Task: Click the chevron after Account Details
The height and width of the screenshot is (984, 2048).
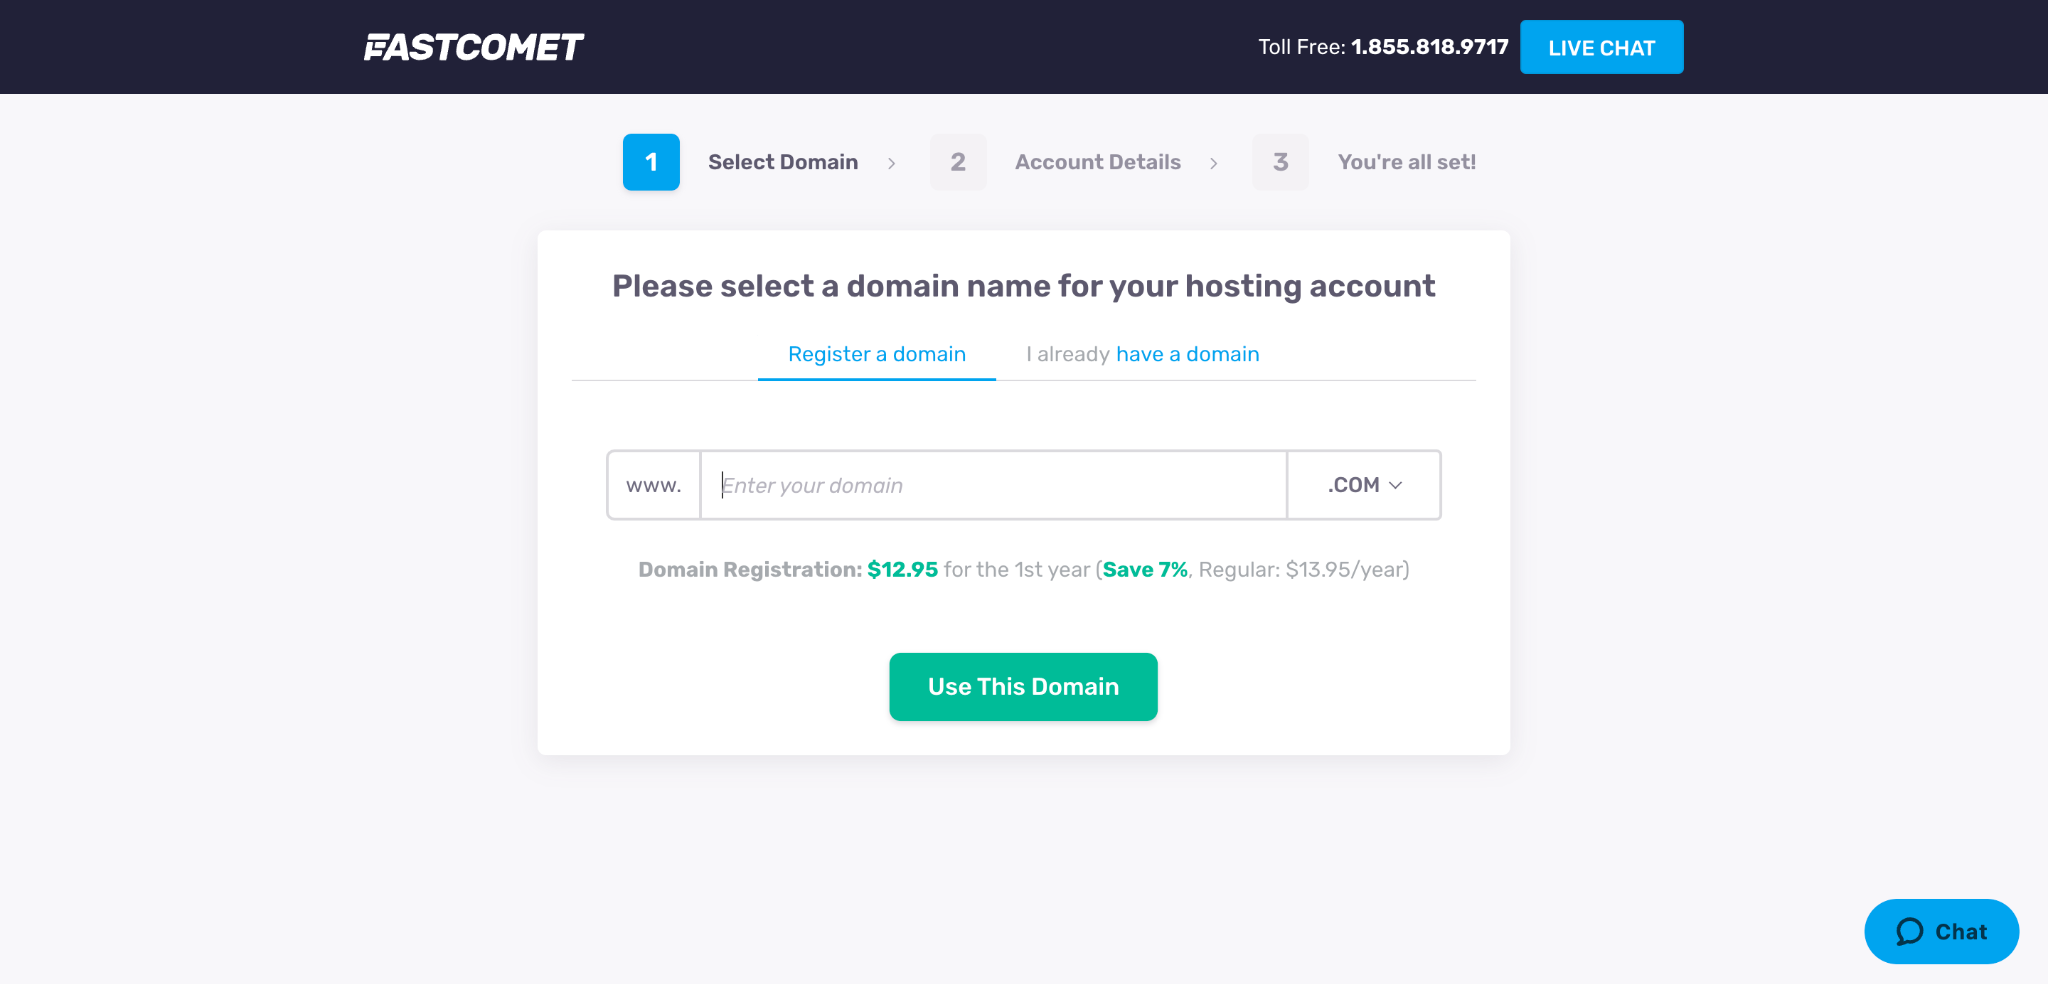Action: pyautogui.click(x=1214, y=163)
